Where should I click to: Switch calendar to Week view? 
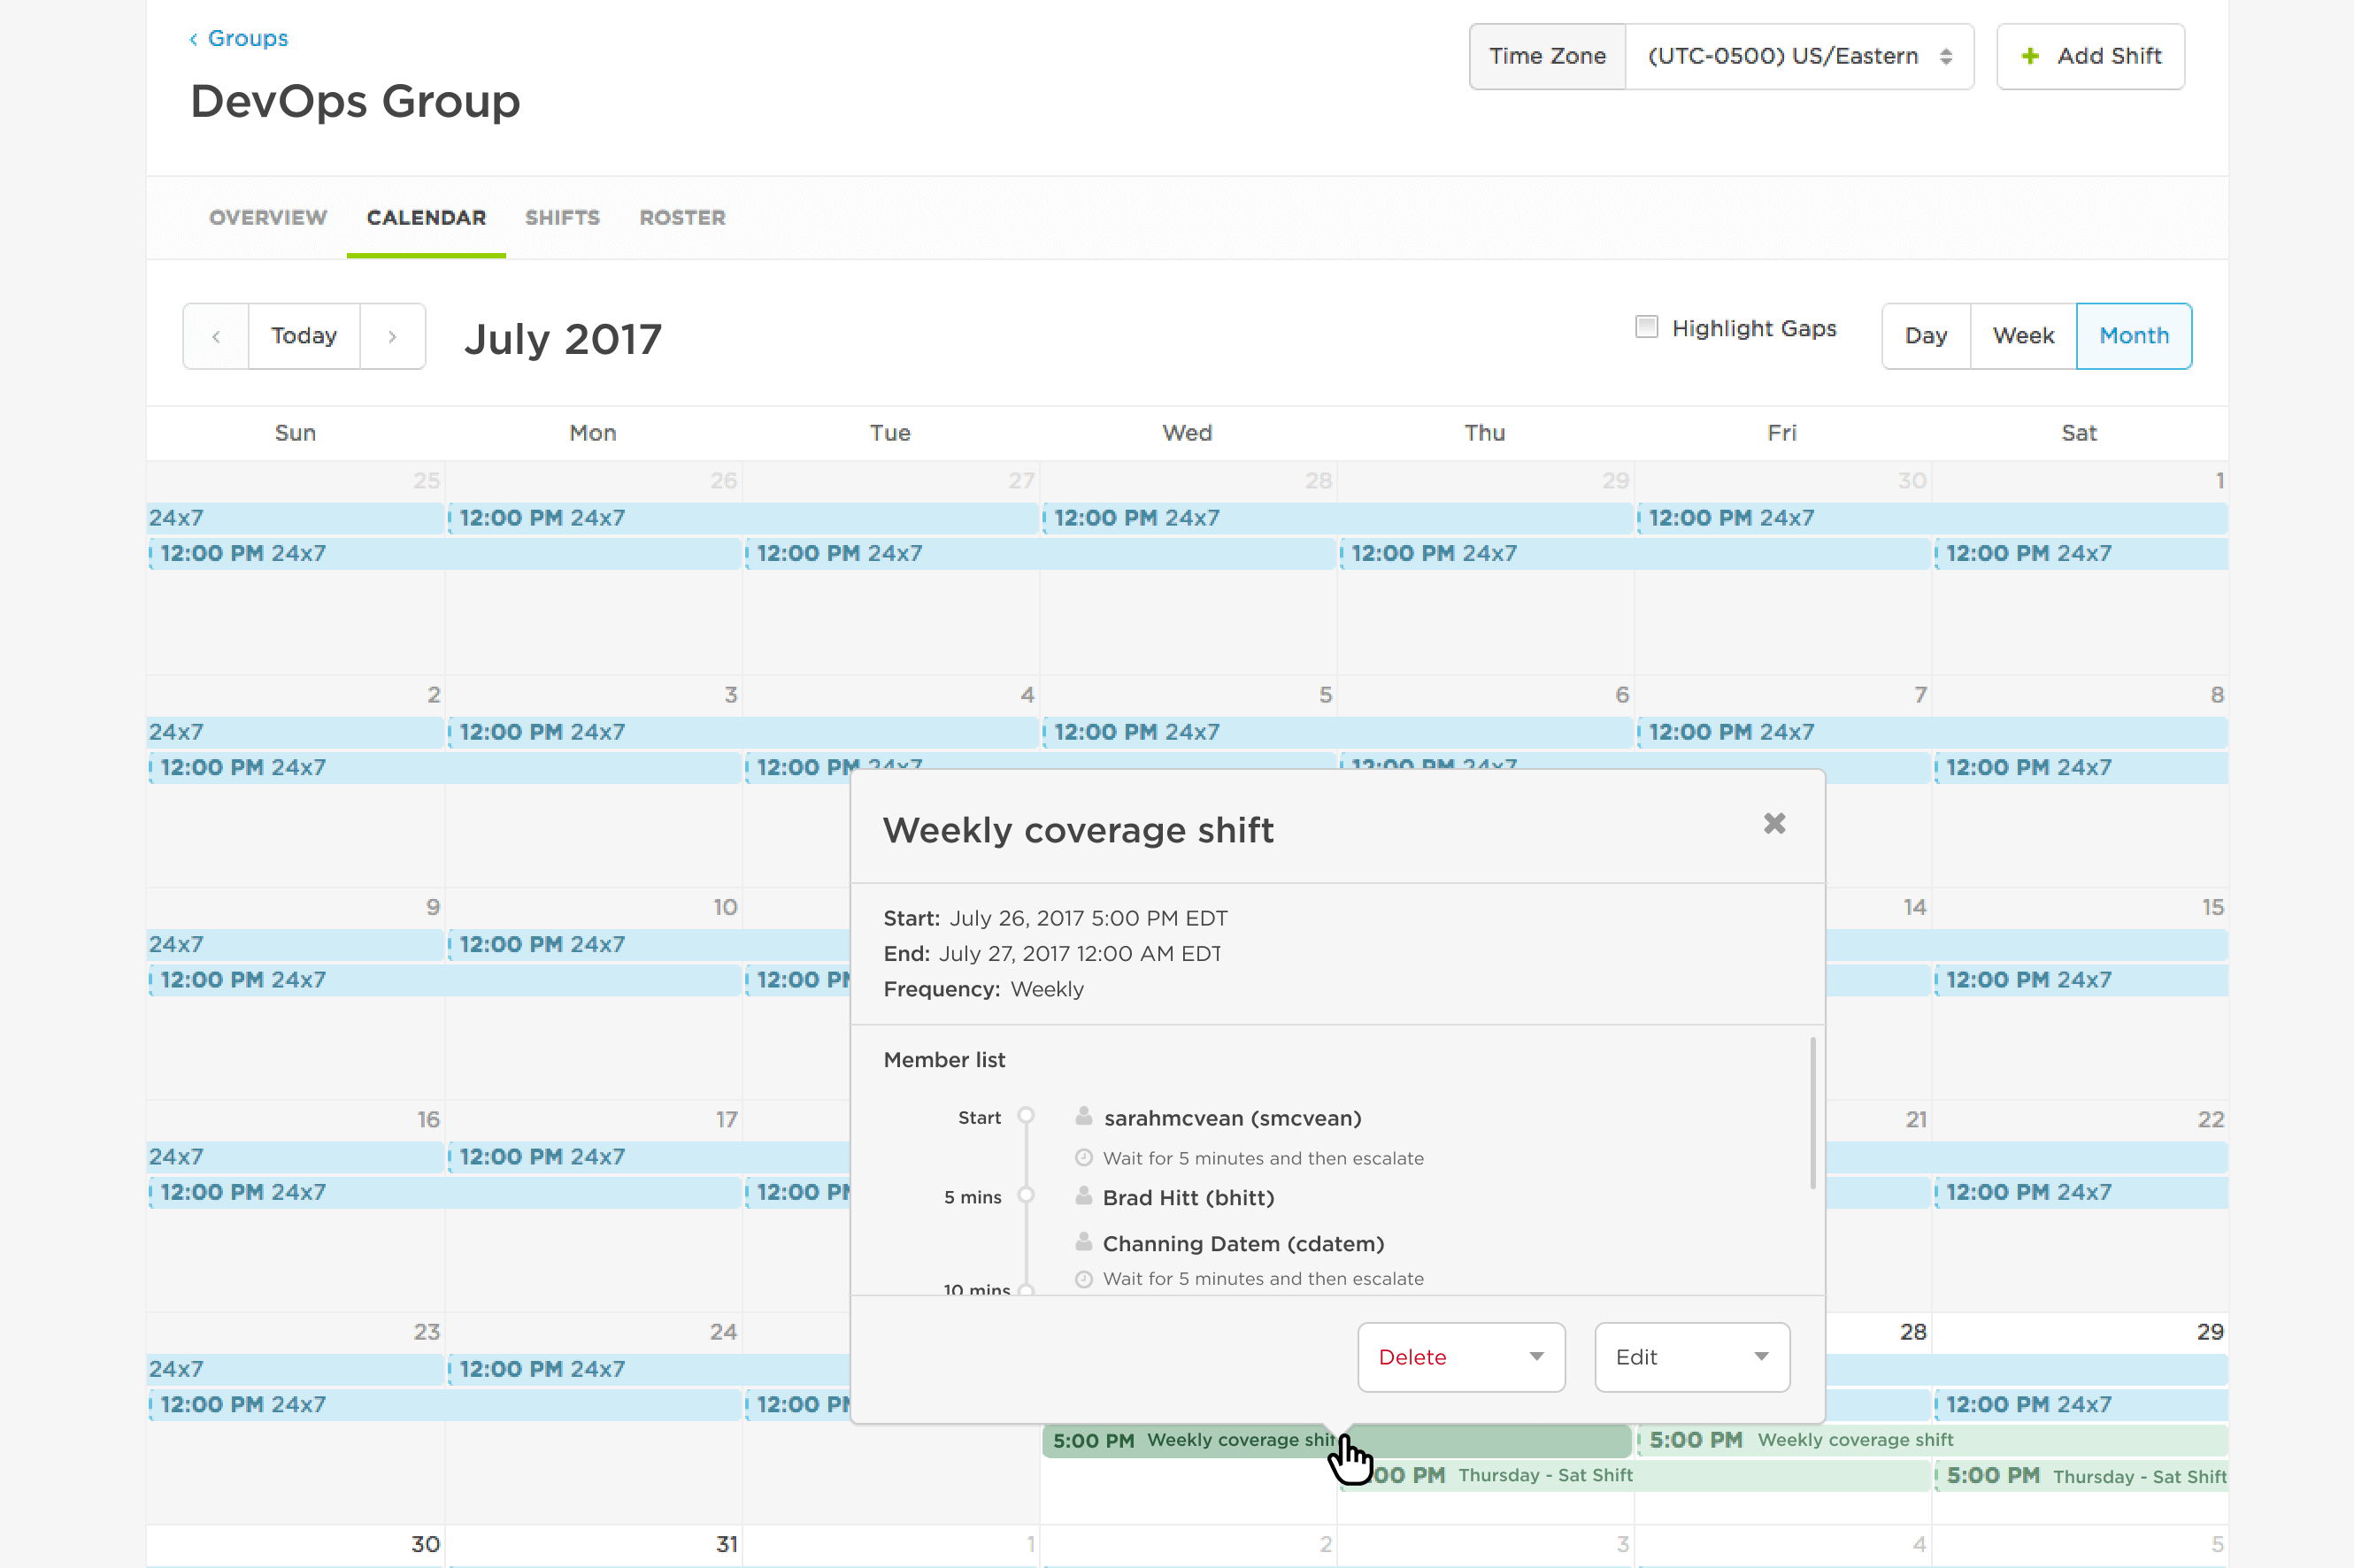pos(2022,336)
